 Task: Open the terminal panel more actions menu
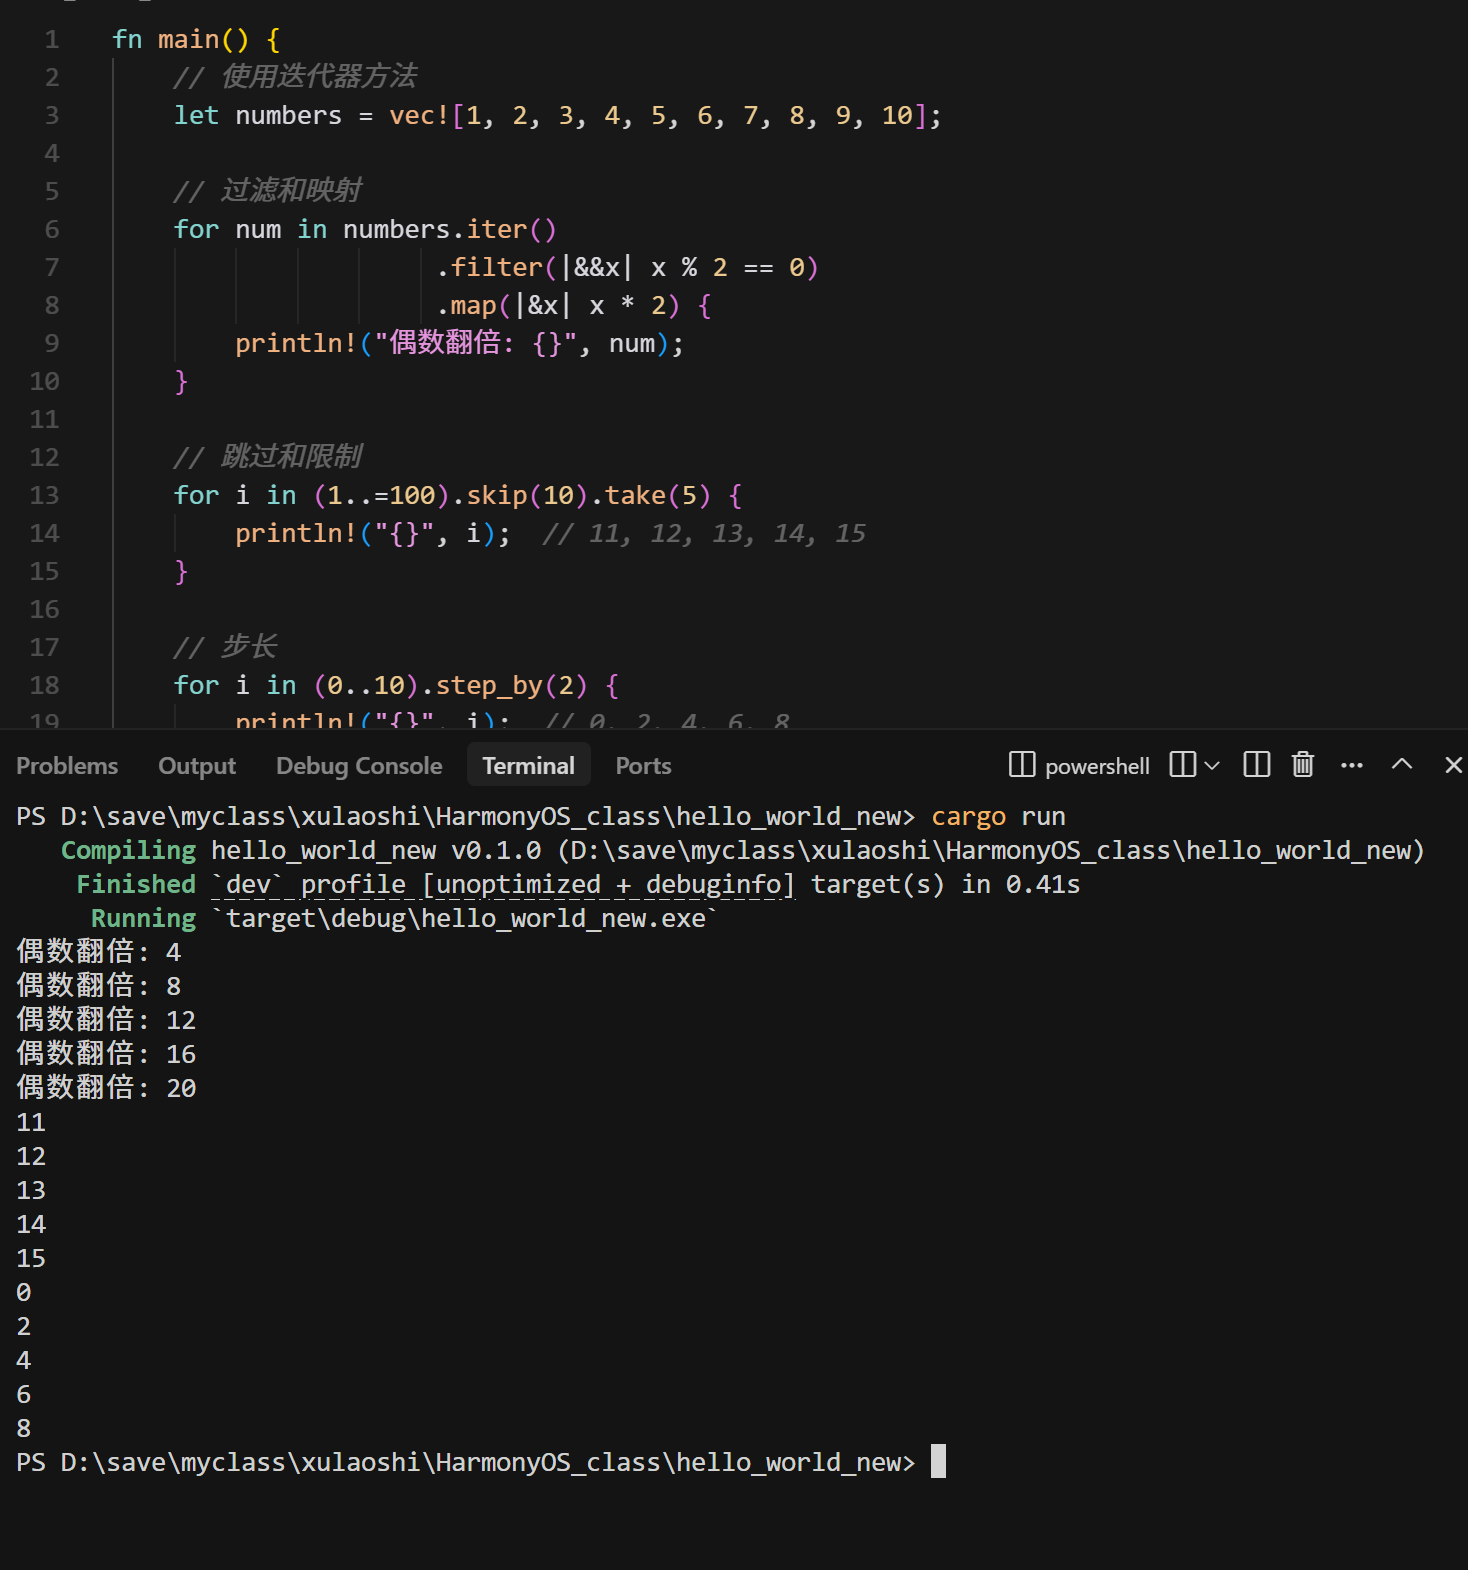pos(1352,765)
